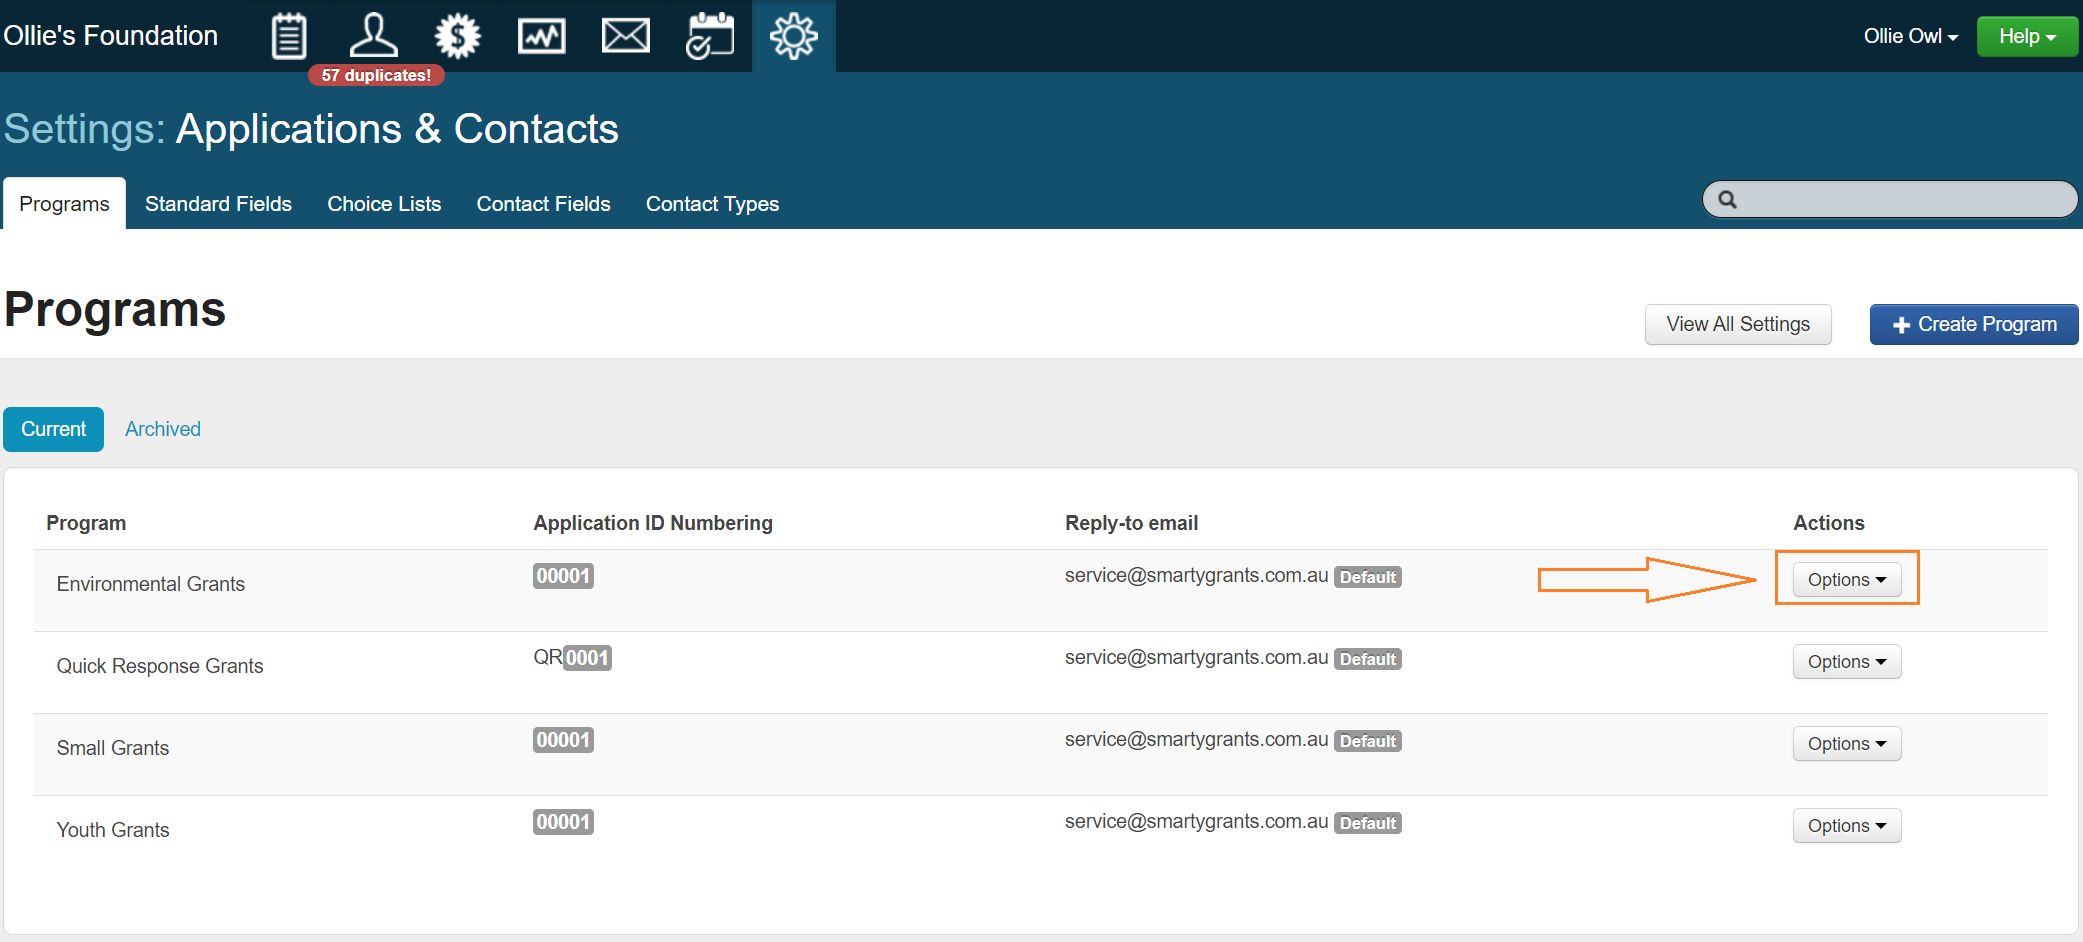Click into the search input field
This screenshot has width=2083, height=942.
tap(1900, 200)
